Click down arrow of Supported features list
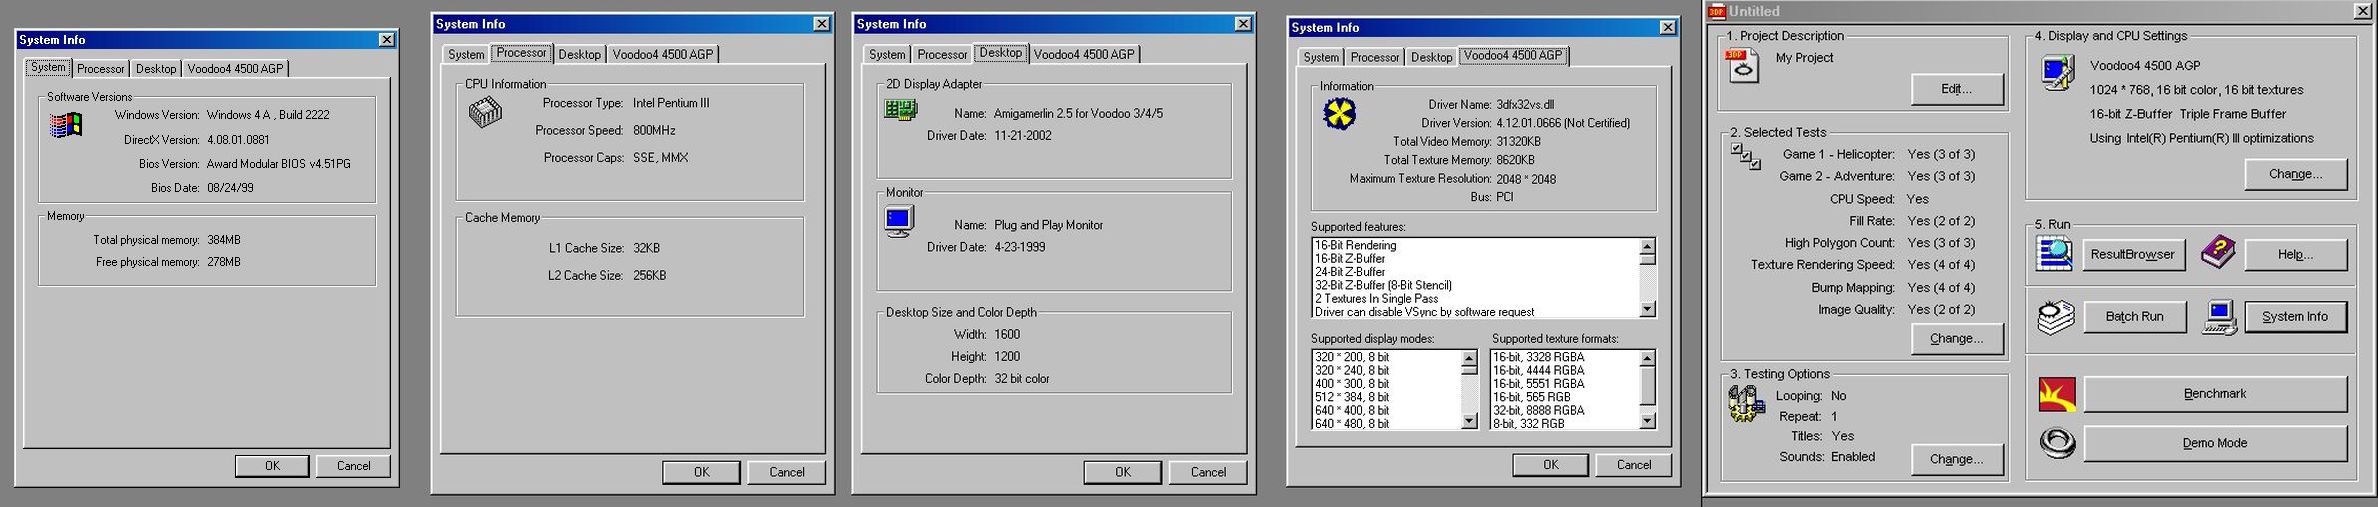 pos(1647,310)
